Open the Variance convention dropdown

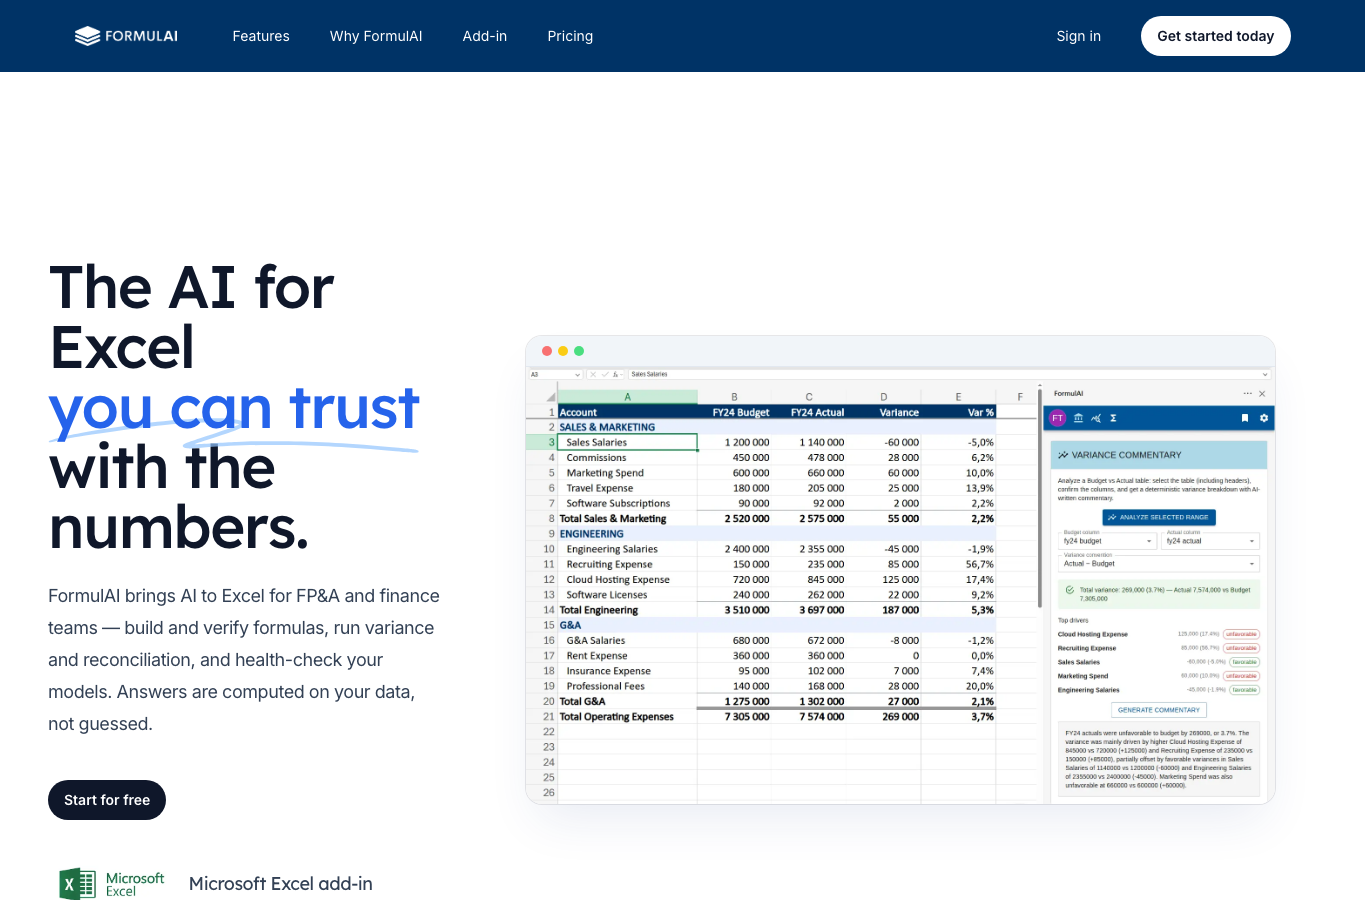(x=1159, y=564)
